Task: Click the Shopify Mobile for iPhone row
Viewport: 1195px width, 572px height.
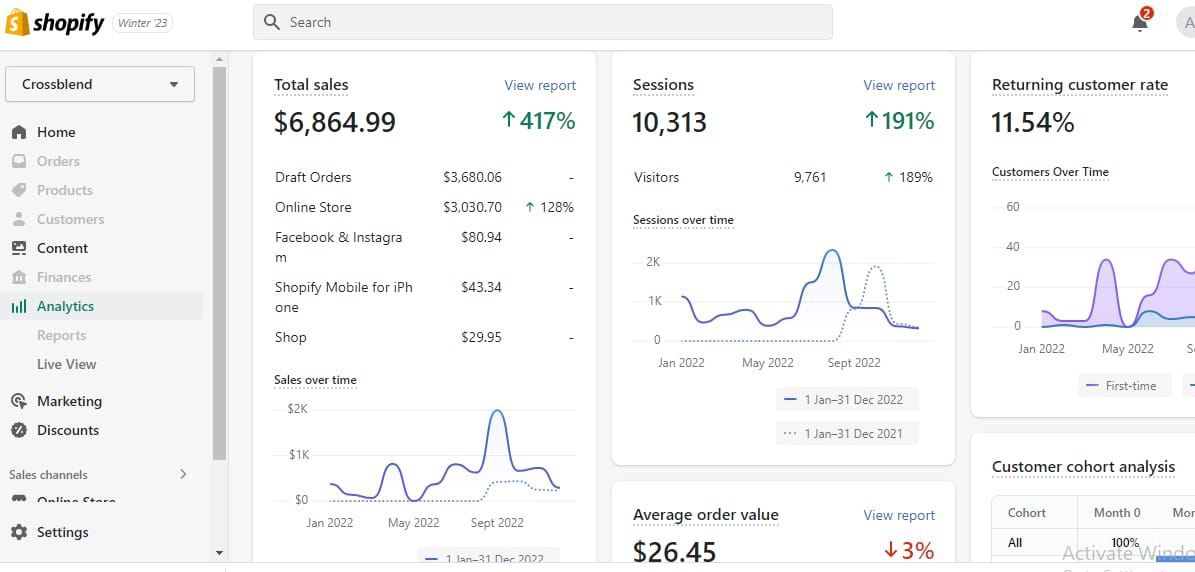Action: [x=424, y=298]
